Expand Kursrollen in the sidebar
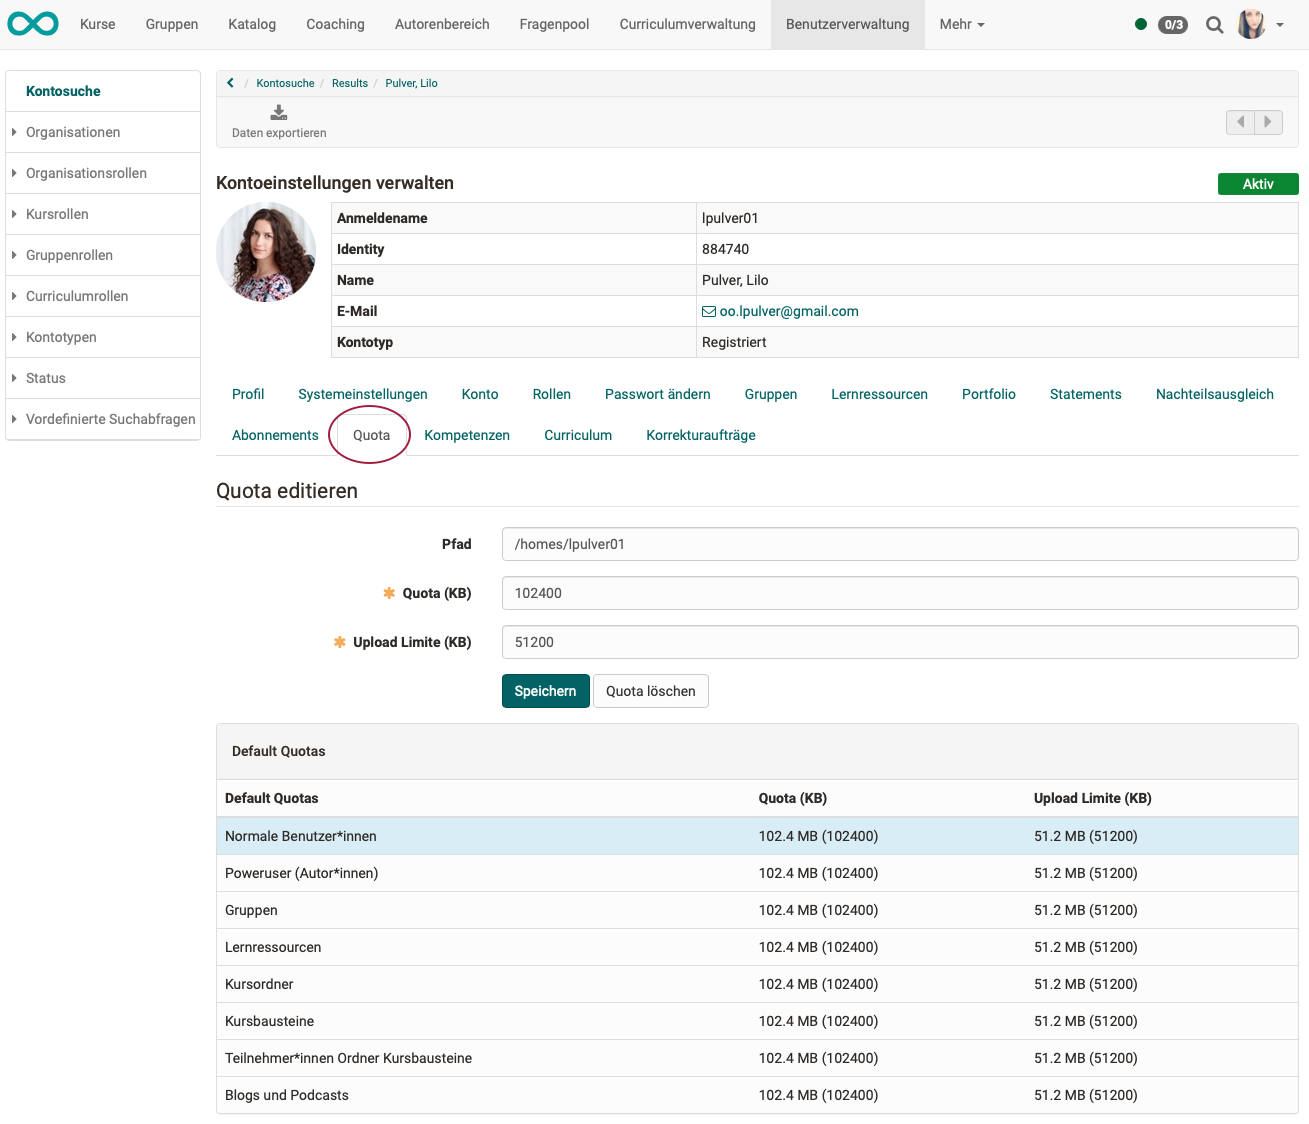The height and width of the screenshot is (1124, 1309). (x=57, y=214)
